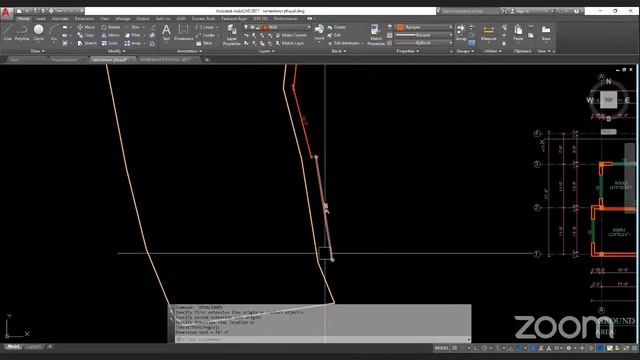Activate the Copy command
Viewport: 640px width, 360px height.
pos(86,35)
